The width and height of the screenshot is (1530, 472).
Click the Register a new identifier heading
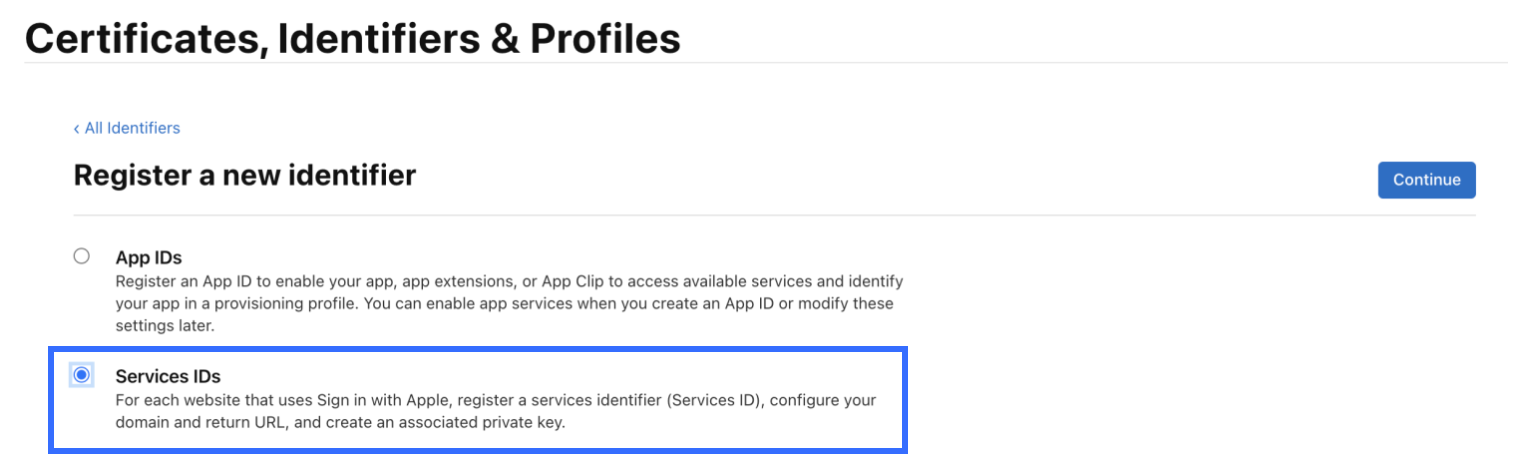tap(245, 176)
